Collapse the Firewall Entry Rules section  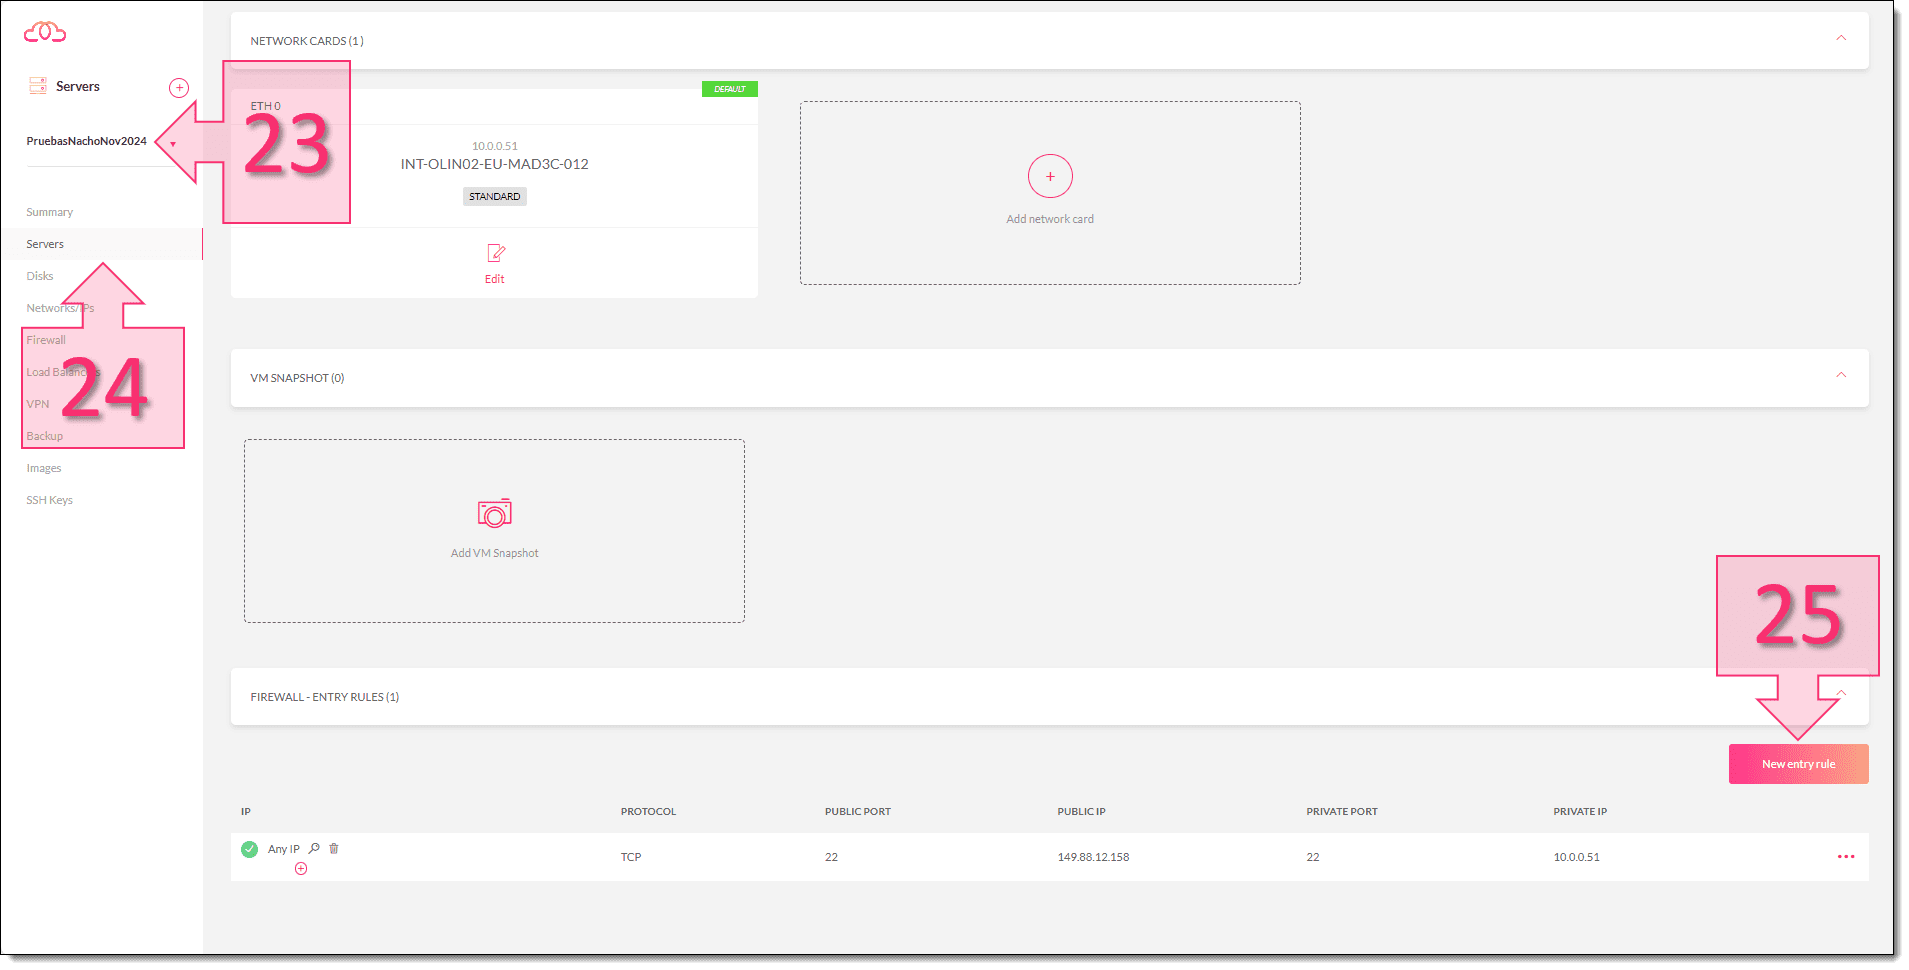pos(1841,693)
